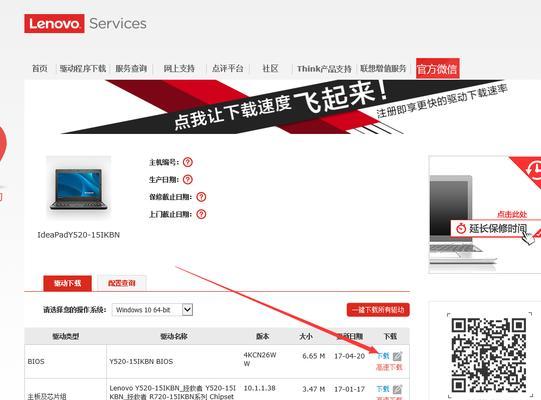541x400 pixels.
Task: Open the 点评平台 nav item
Action: (227, 68)
